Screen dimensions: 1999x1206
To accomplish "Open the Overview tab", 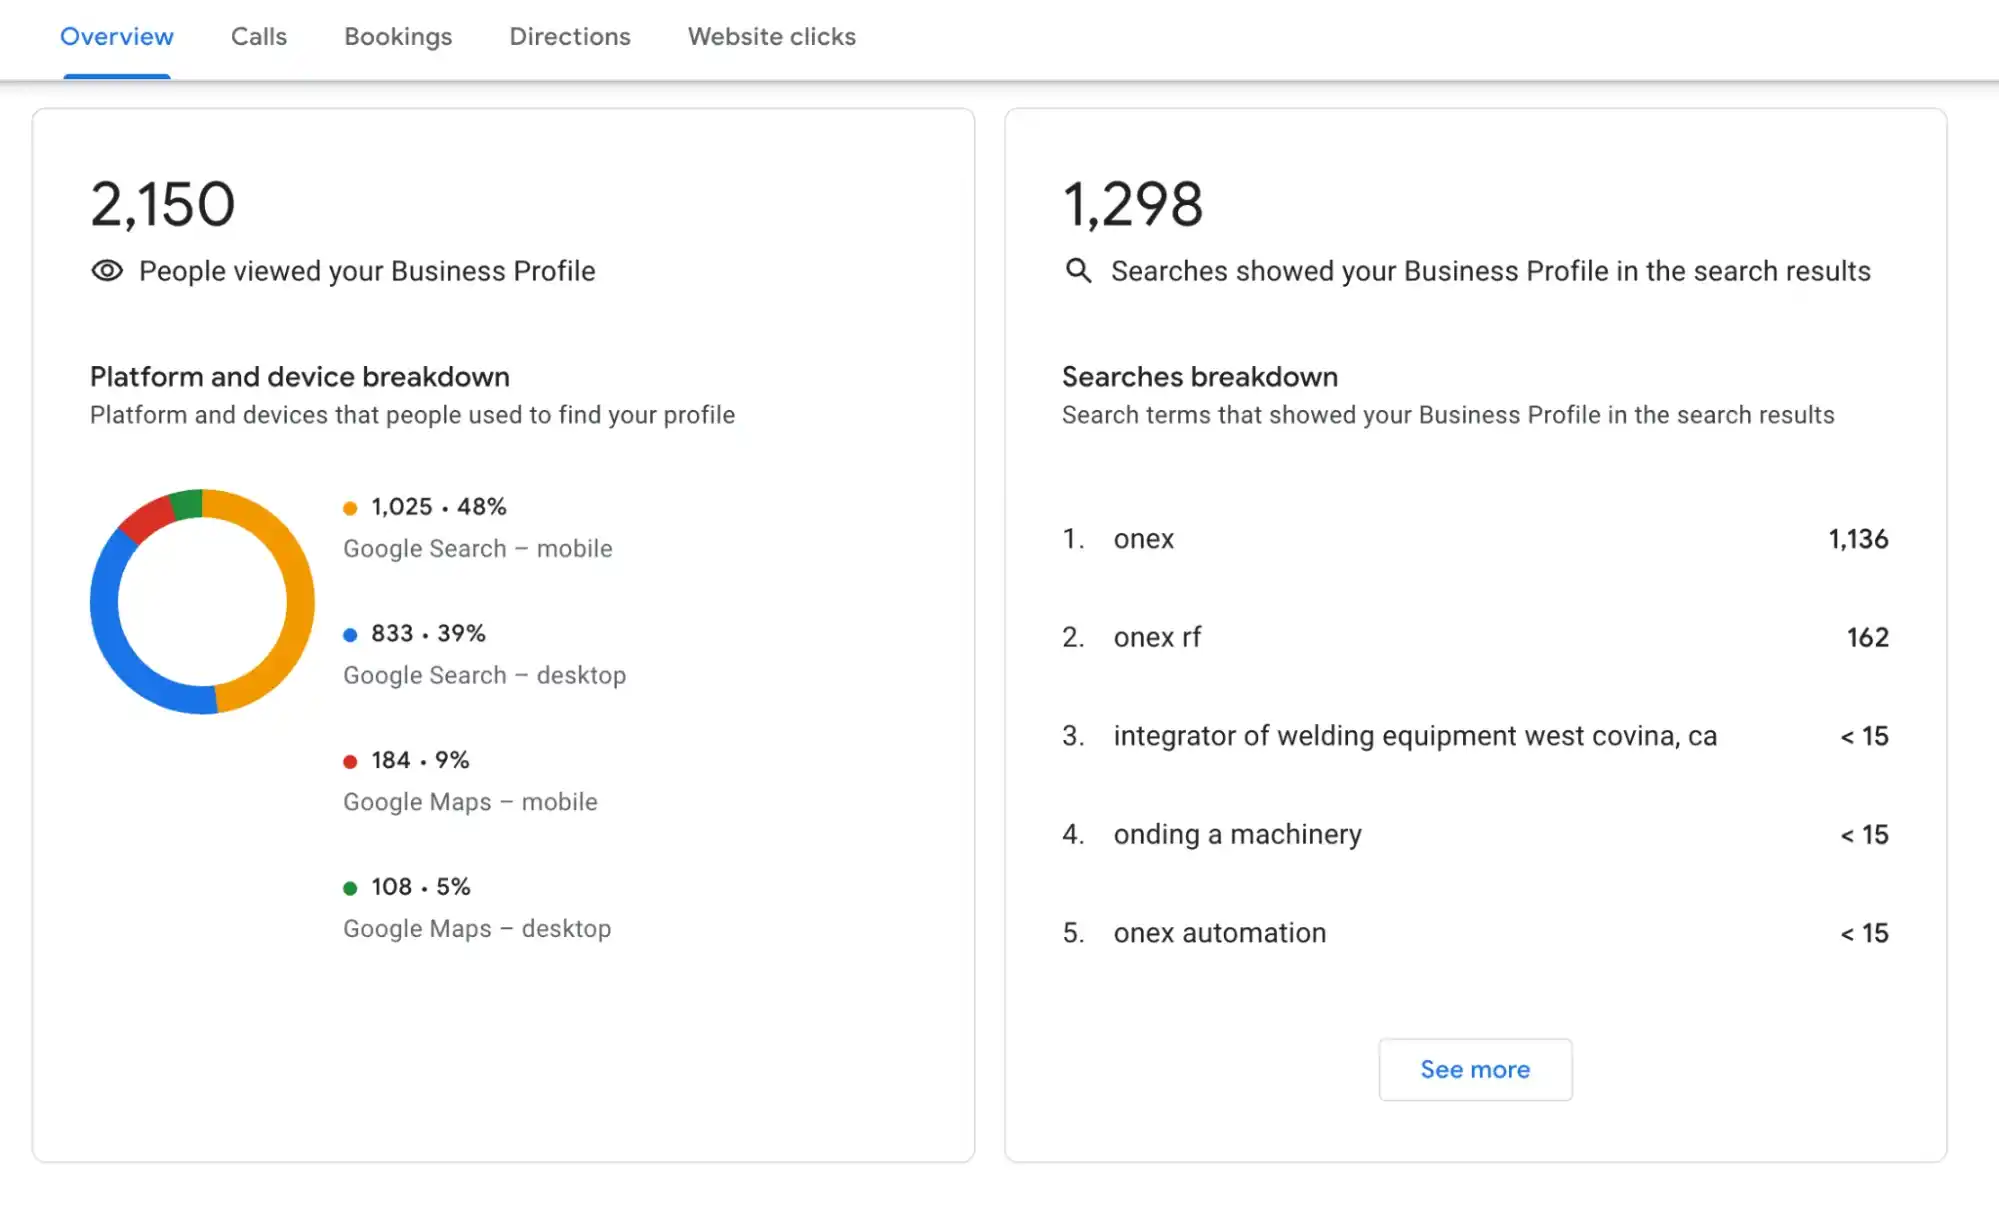I will (117, 37).
